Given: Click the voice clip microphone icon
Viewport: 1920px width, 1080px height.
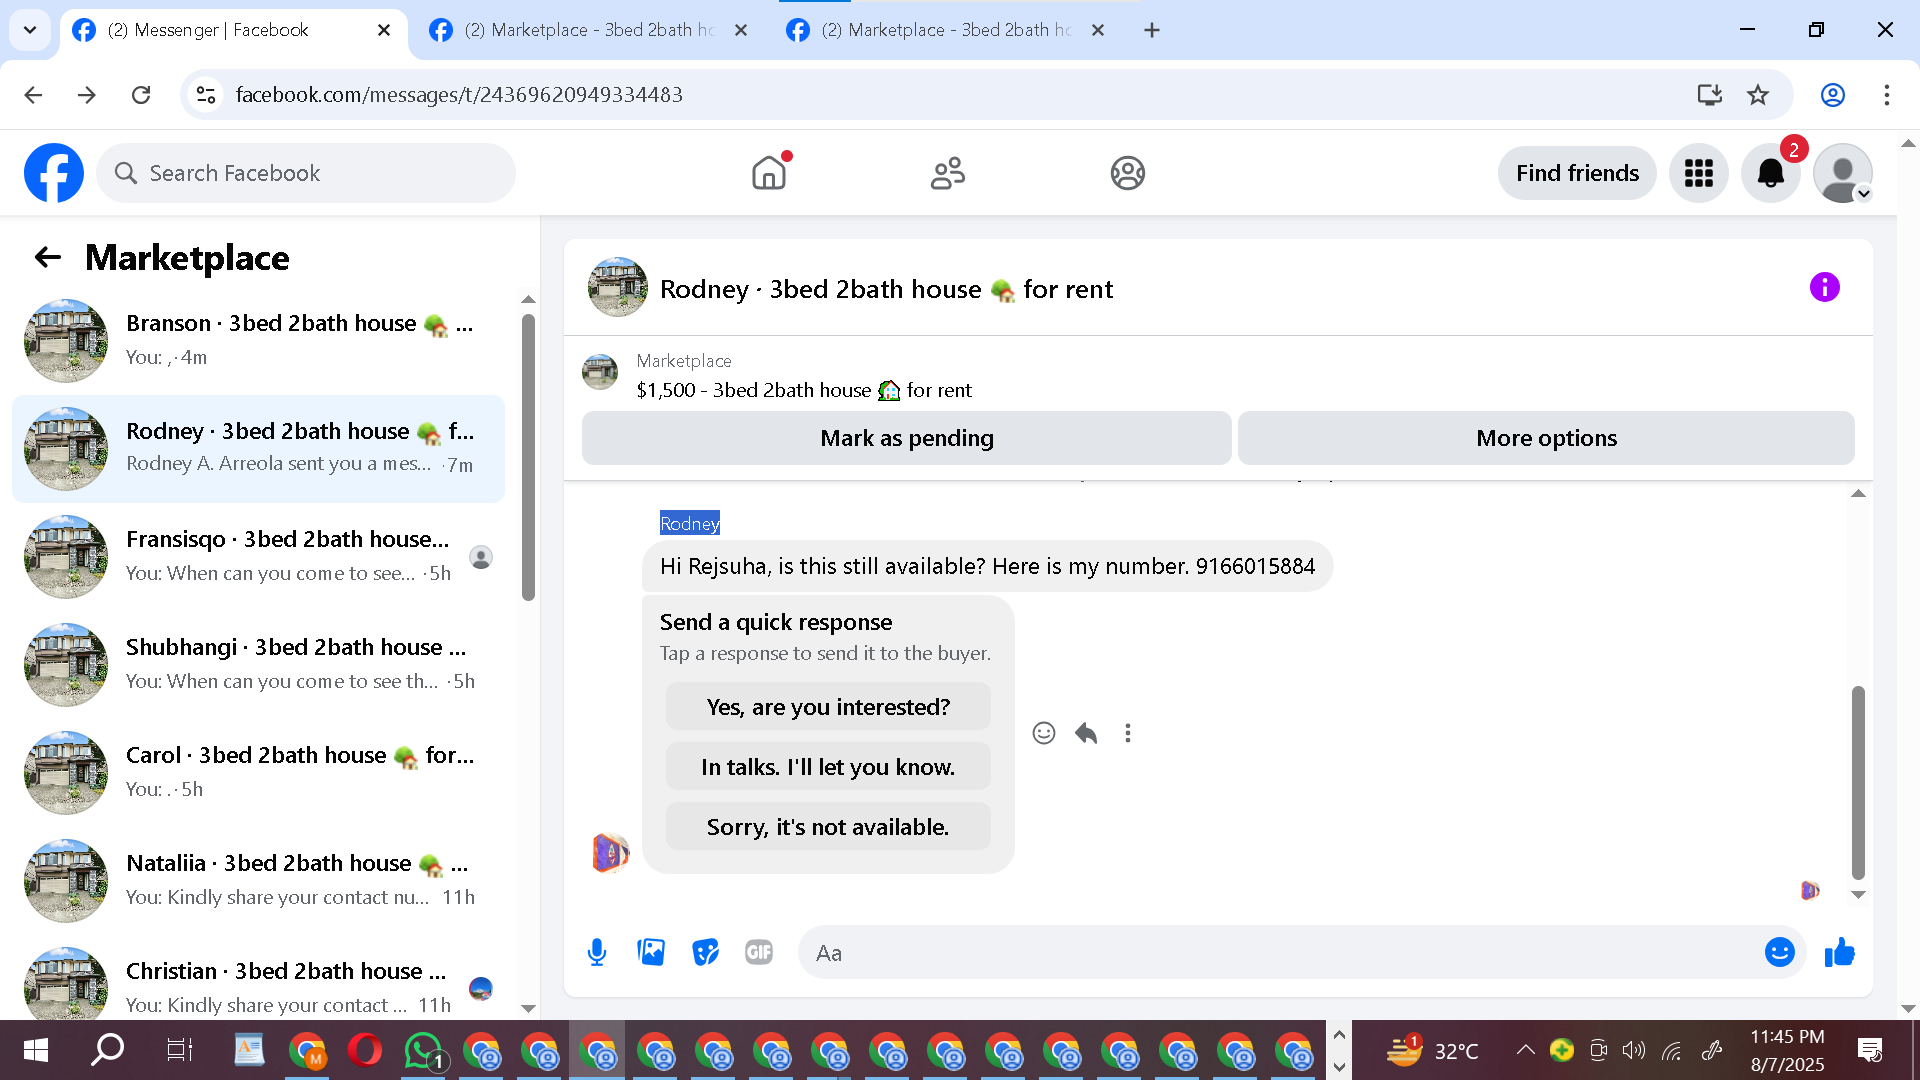Looking at the screenshot, I should 597,952.
